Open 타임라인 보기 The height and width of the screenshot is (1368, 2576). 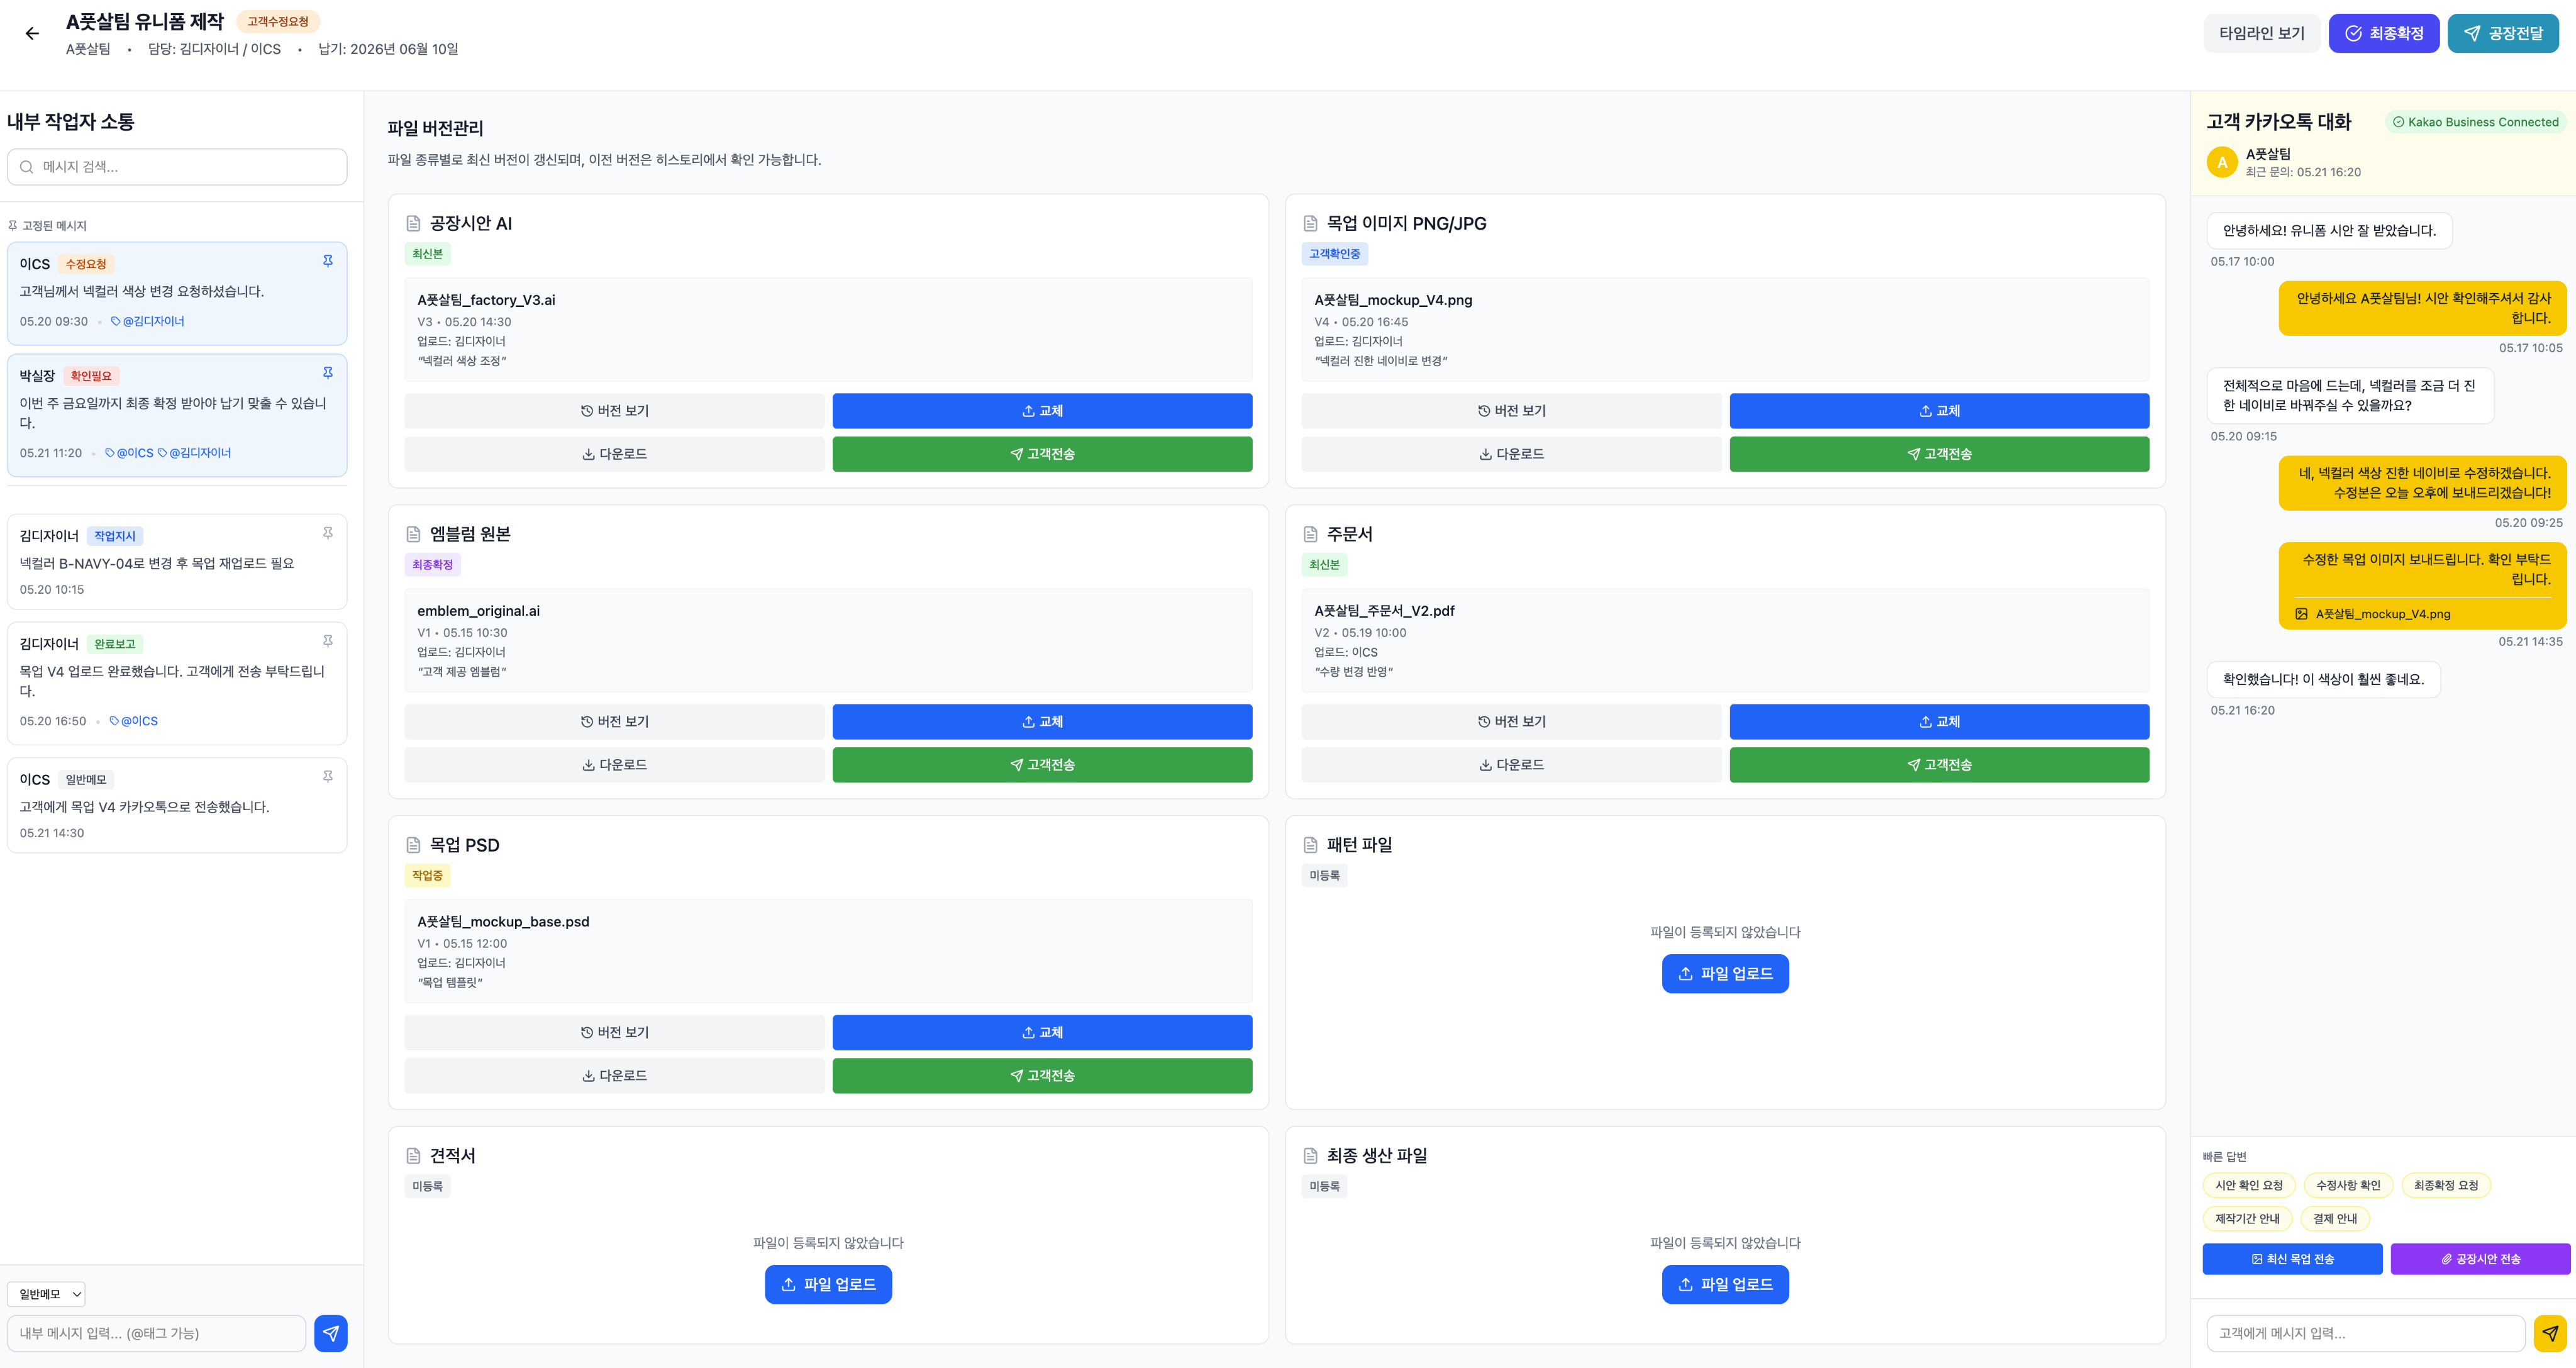pos(2261,34)
